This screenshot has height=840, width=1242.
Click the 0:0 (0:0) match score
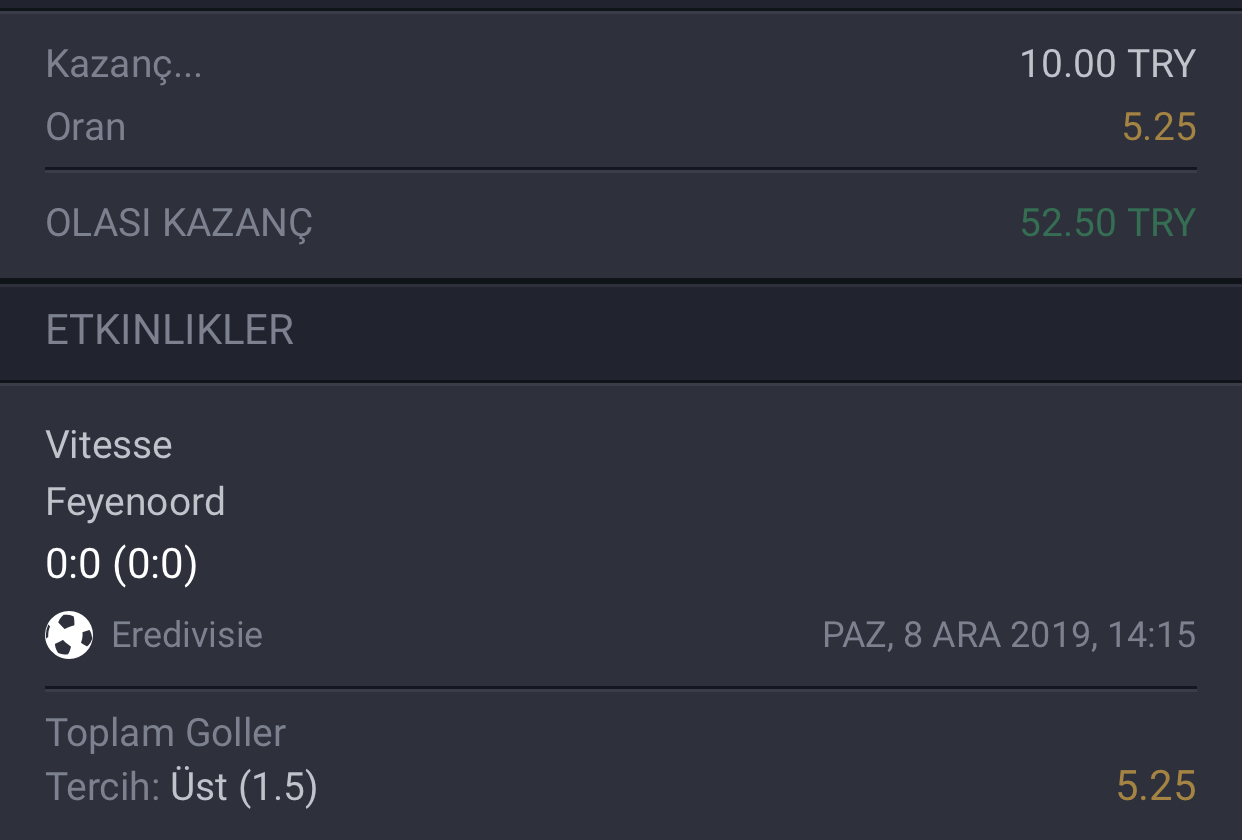(122, 565)
